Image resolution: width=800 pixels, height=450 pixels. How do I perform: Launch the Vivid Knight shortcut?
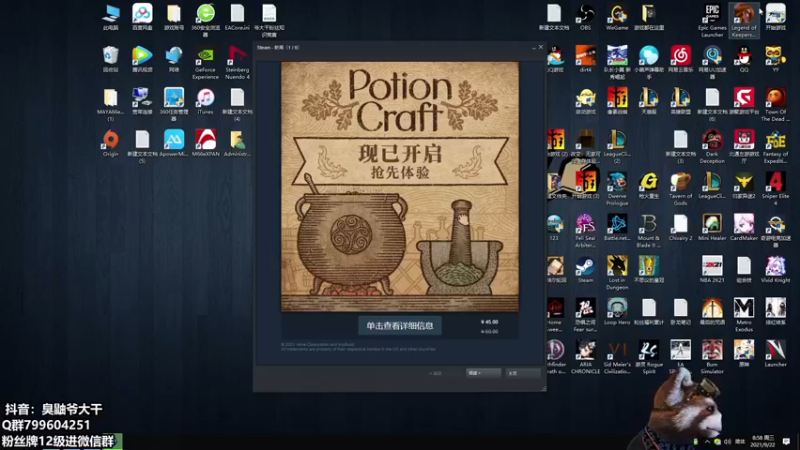click(x=775, y=269)
